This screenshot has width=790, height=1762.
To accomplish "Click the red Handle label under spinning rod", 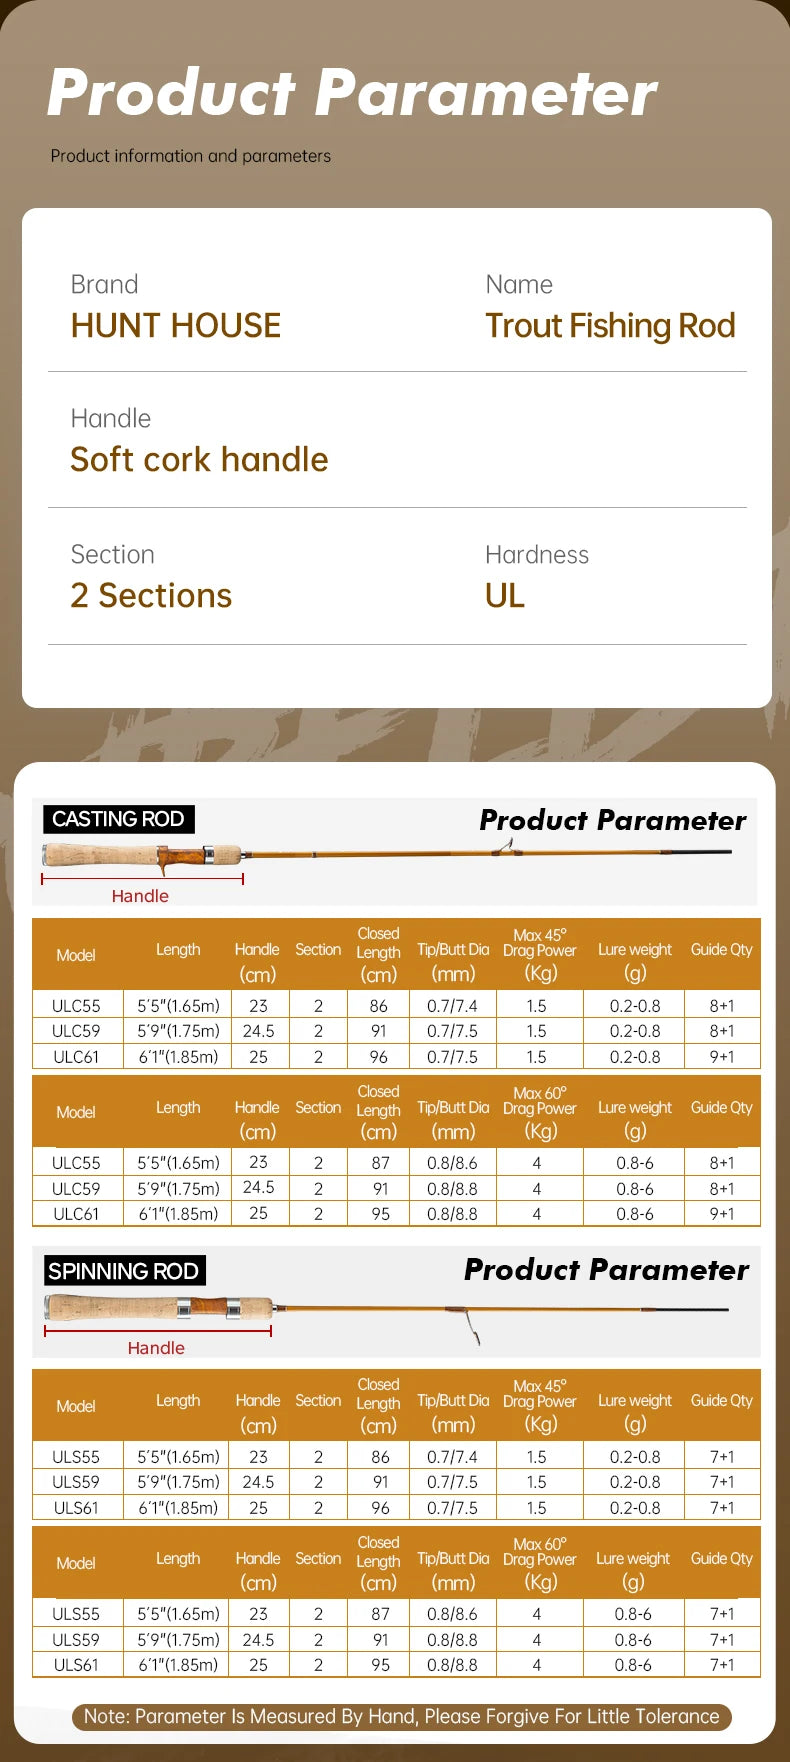I will (156, 1348).
